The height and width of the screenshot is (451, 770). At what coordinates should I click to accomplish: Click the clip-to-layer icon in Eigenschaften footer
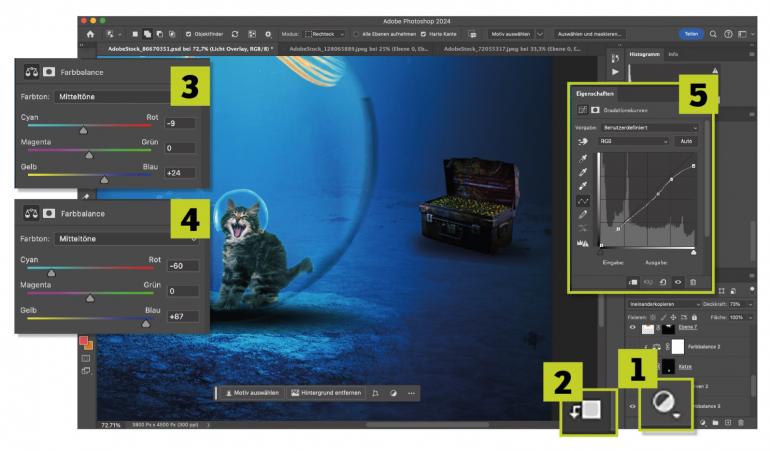pos(633,282)
